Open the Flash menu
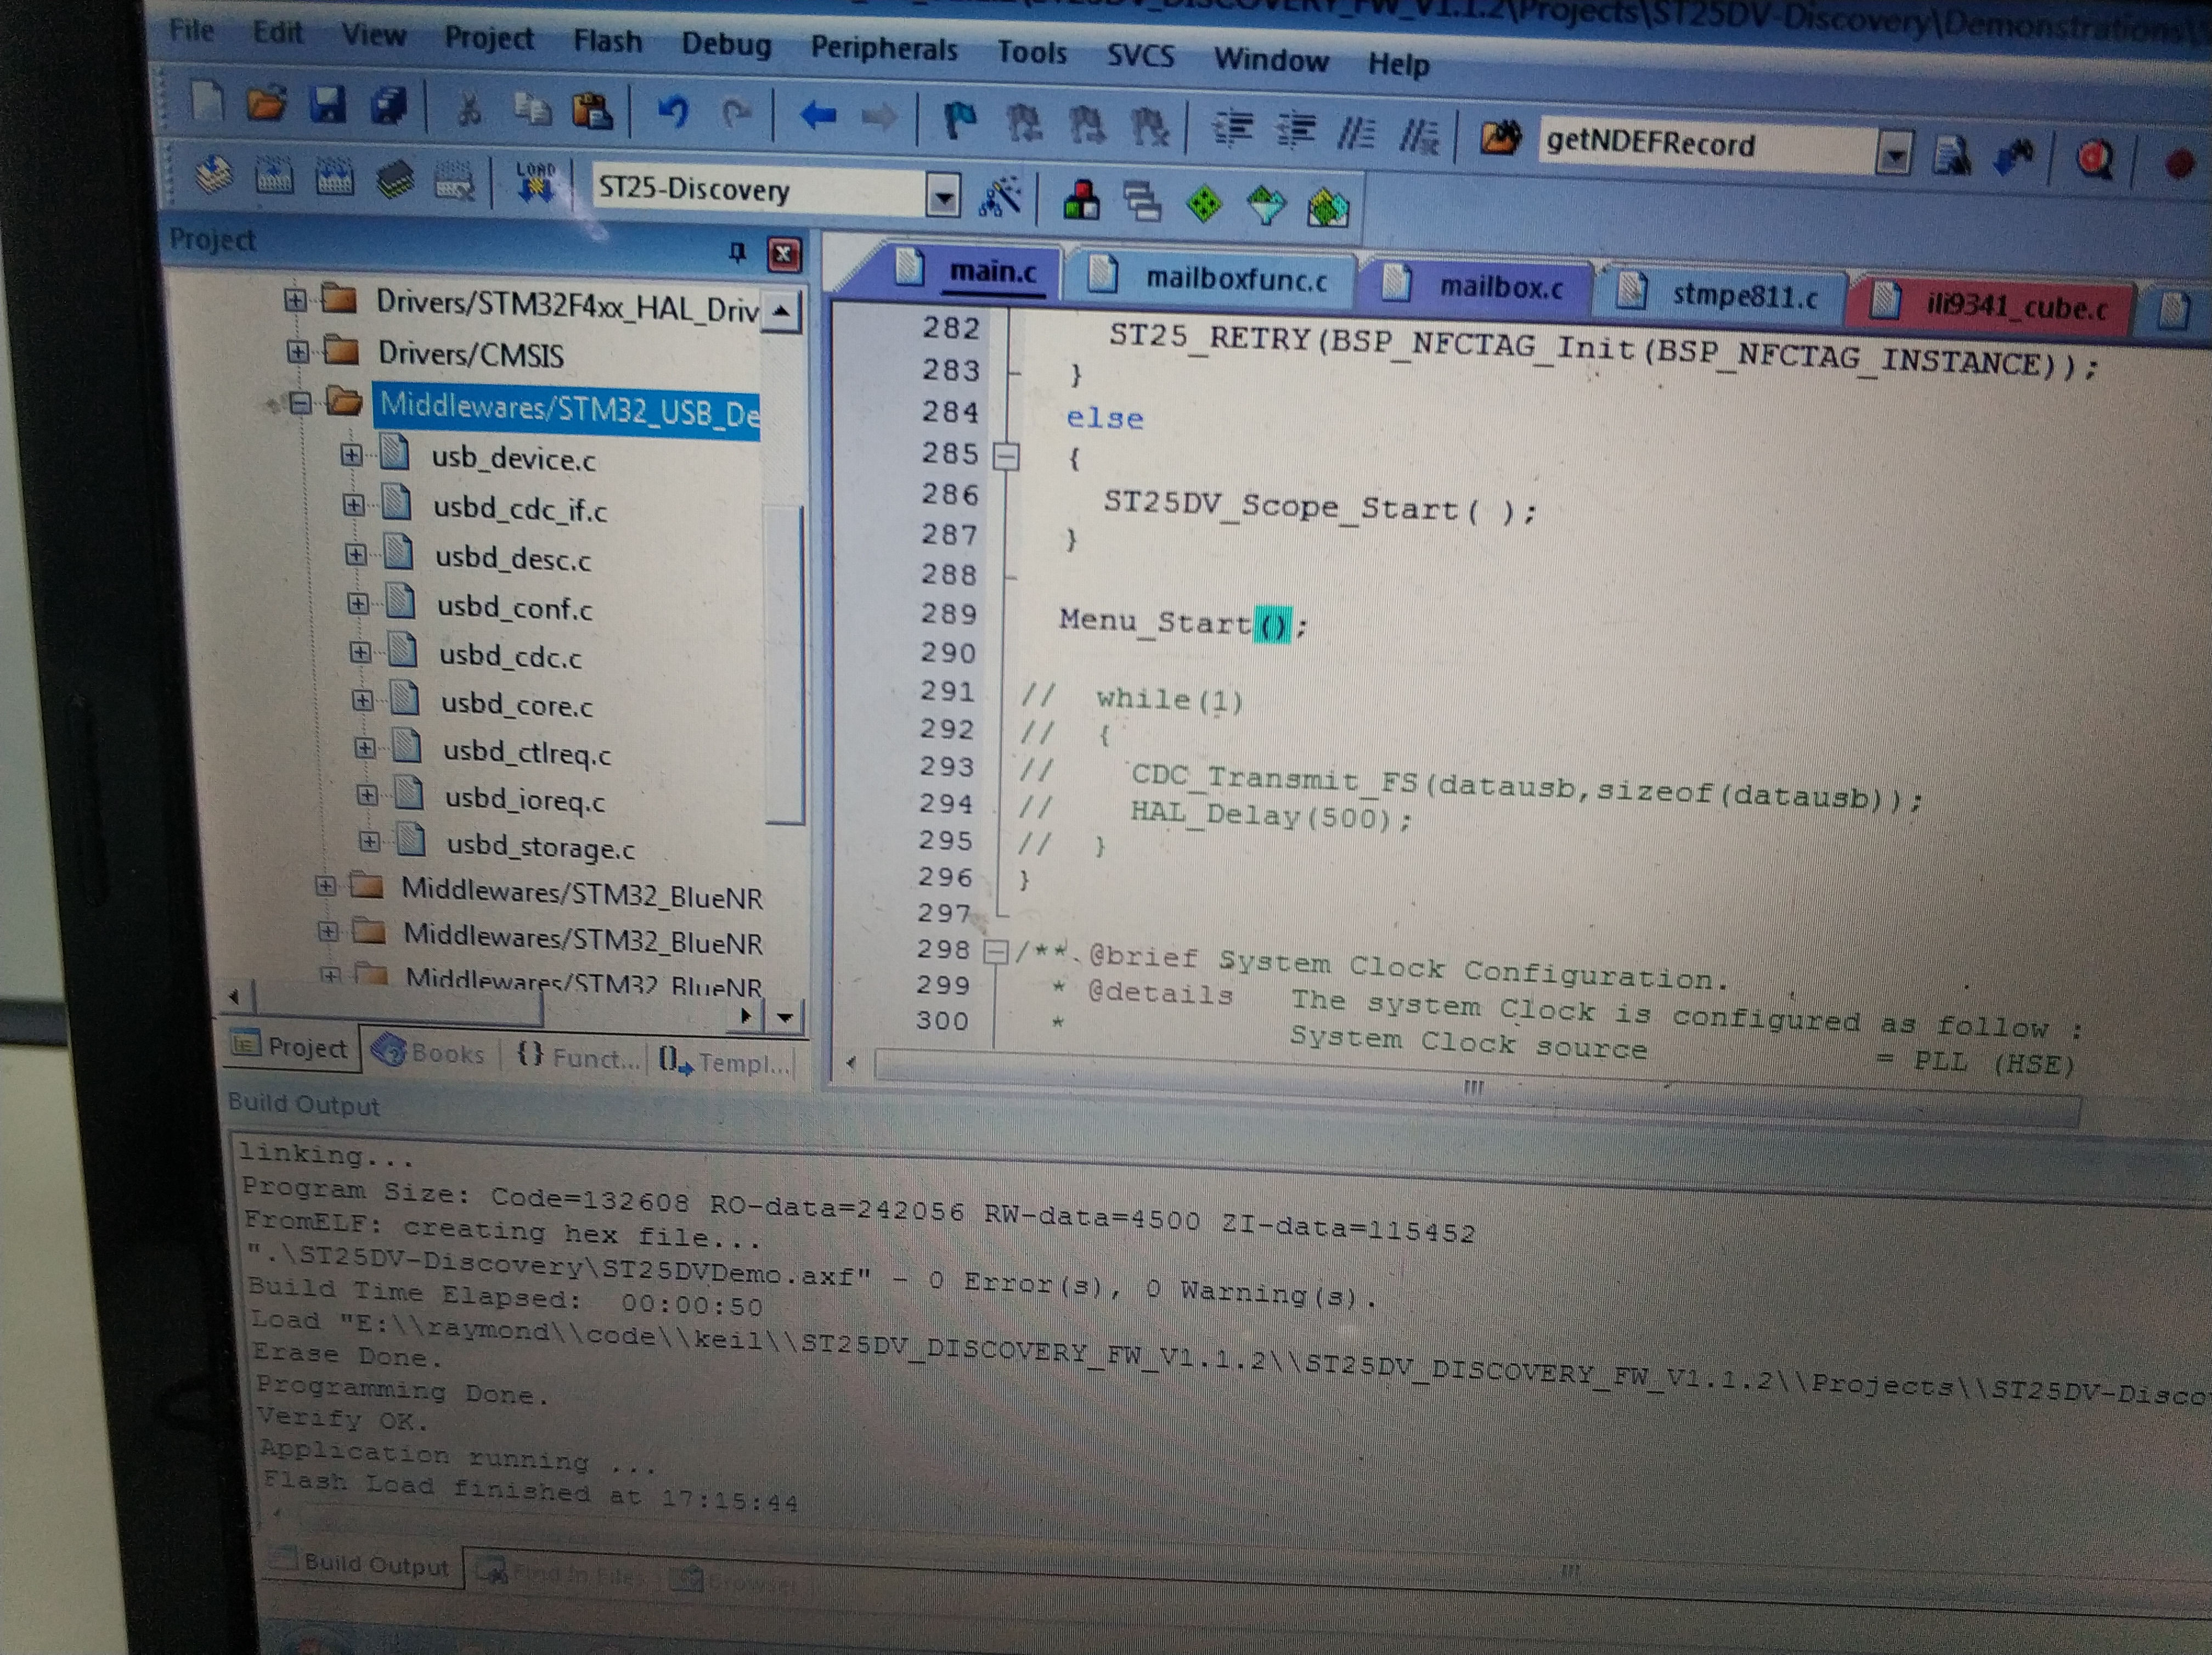Image resolution: width=2212 pixels, height=1655 pixels. (608, 42)
